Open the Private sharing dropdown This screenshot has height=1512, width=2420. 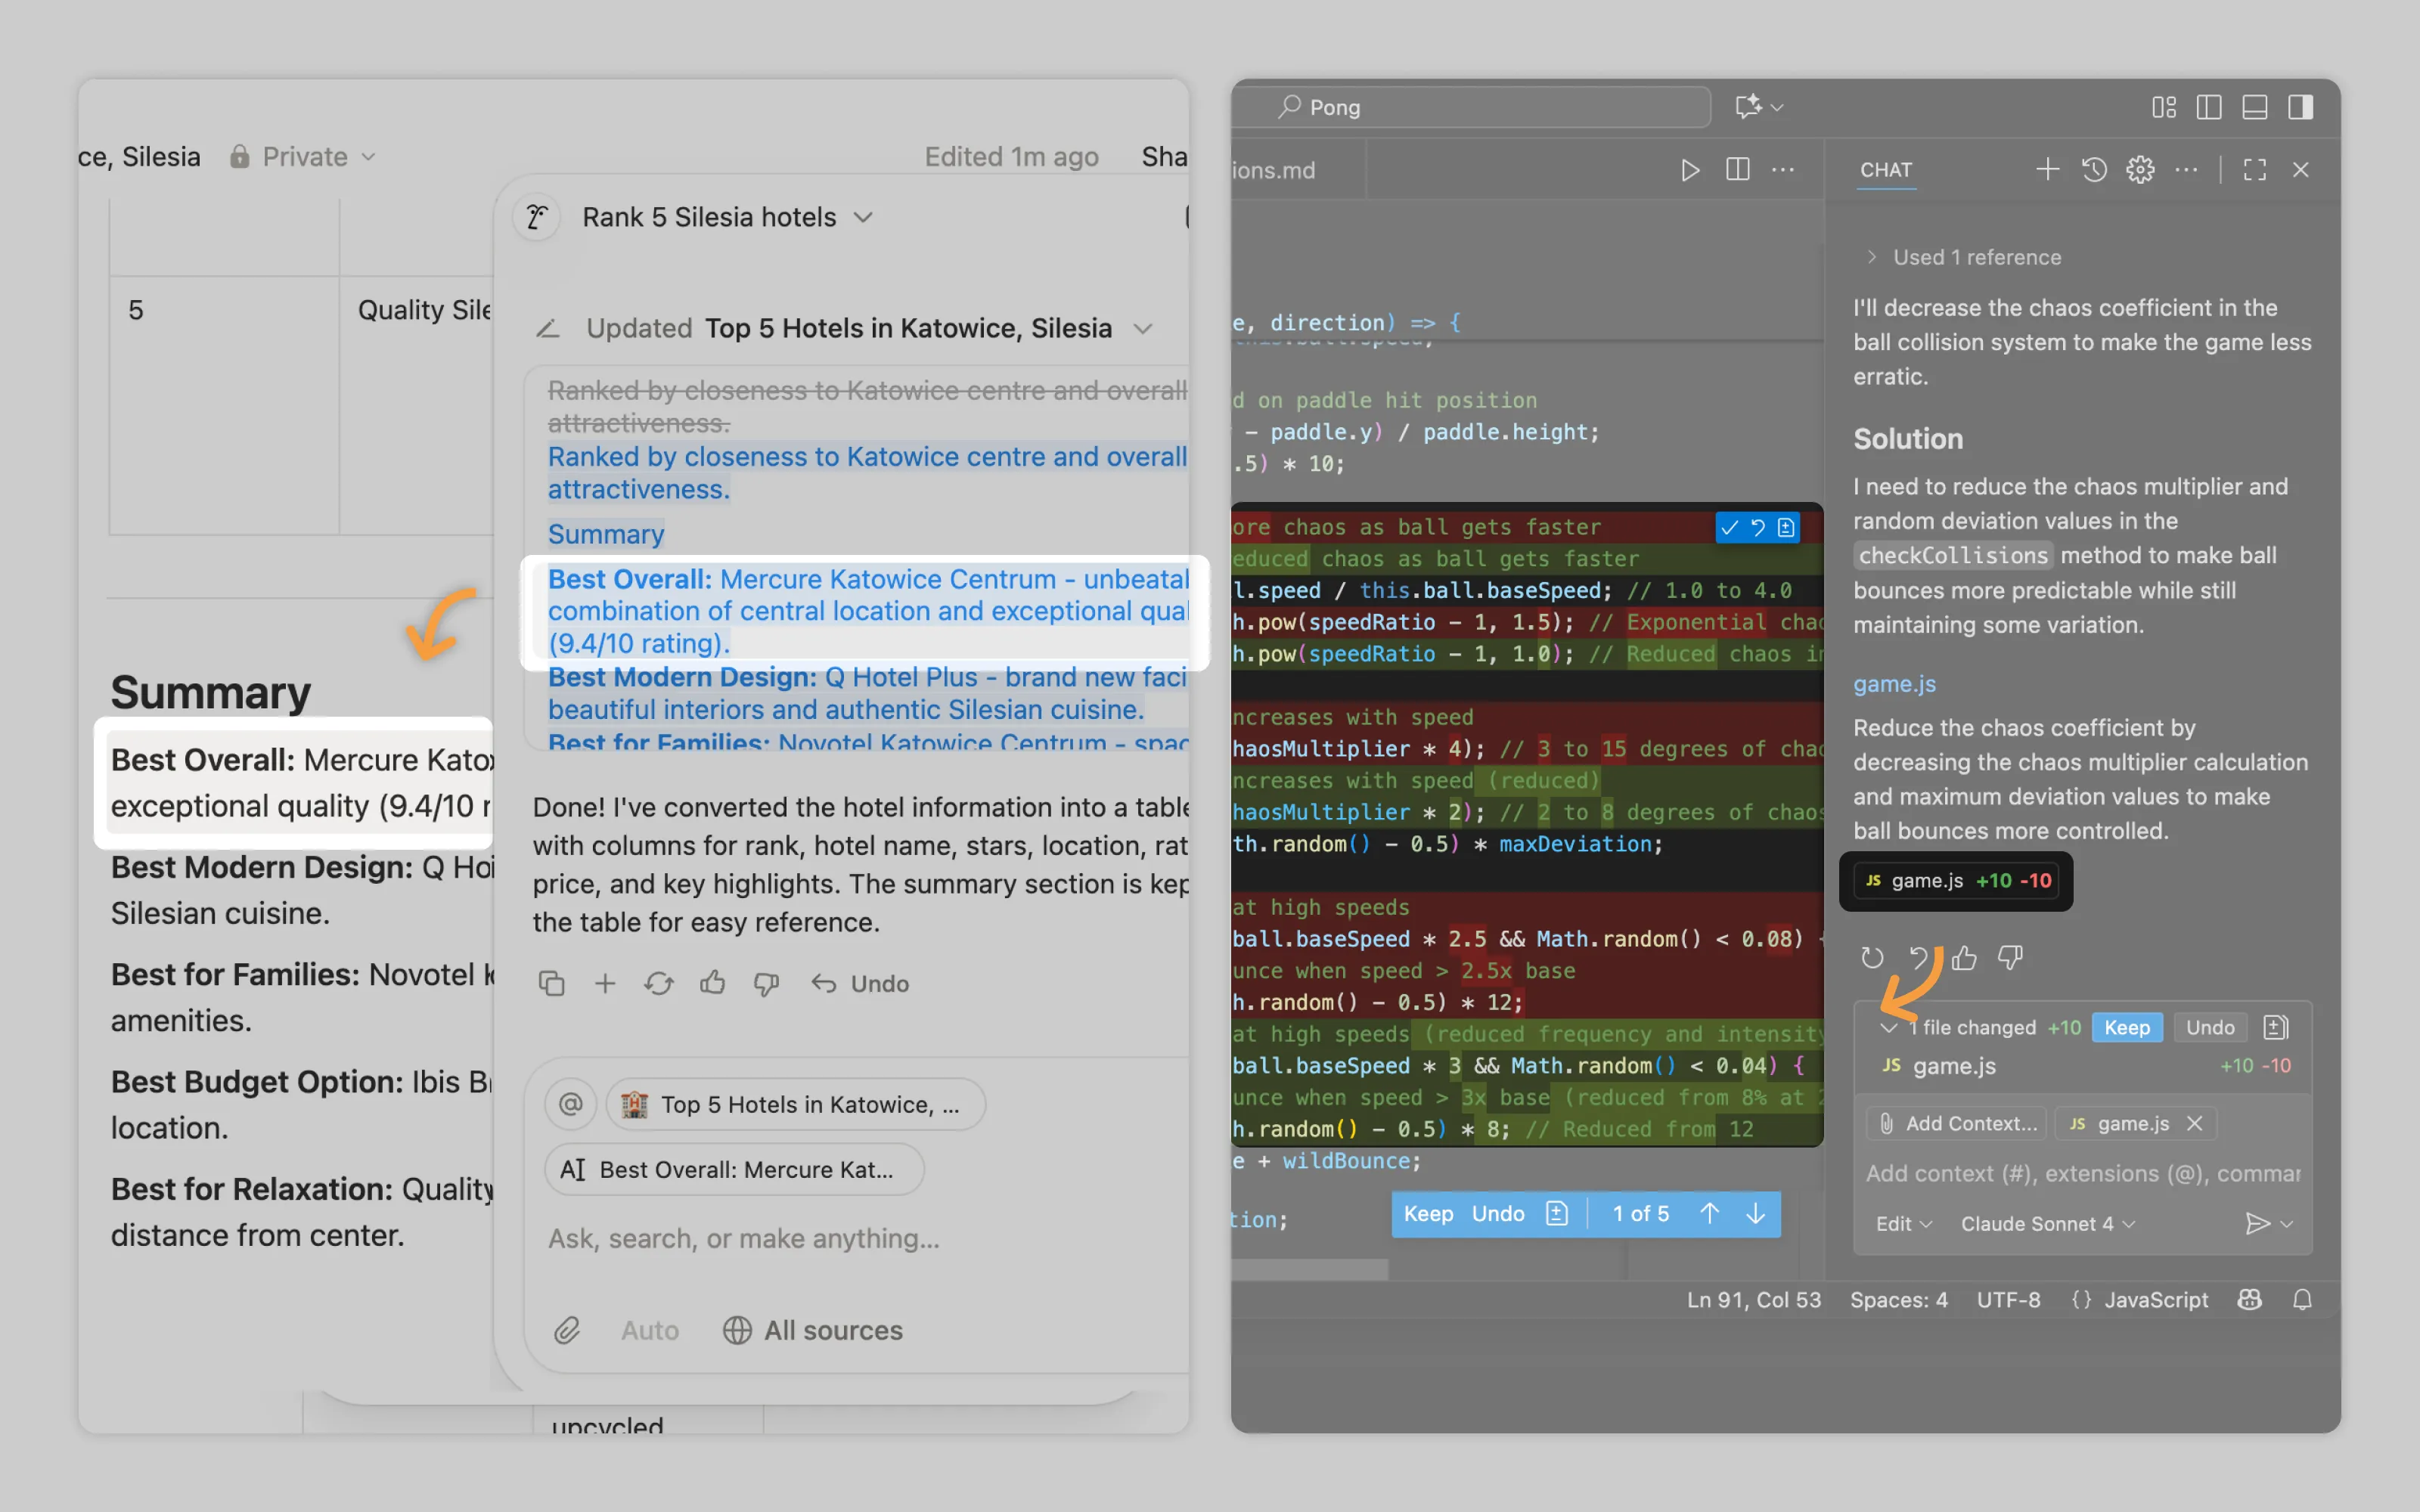304,157
